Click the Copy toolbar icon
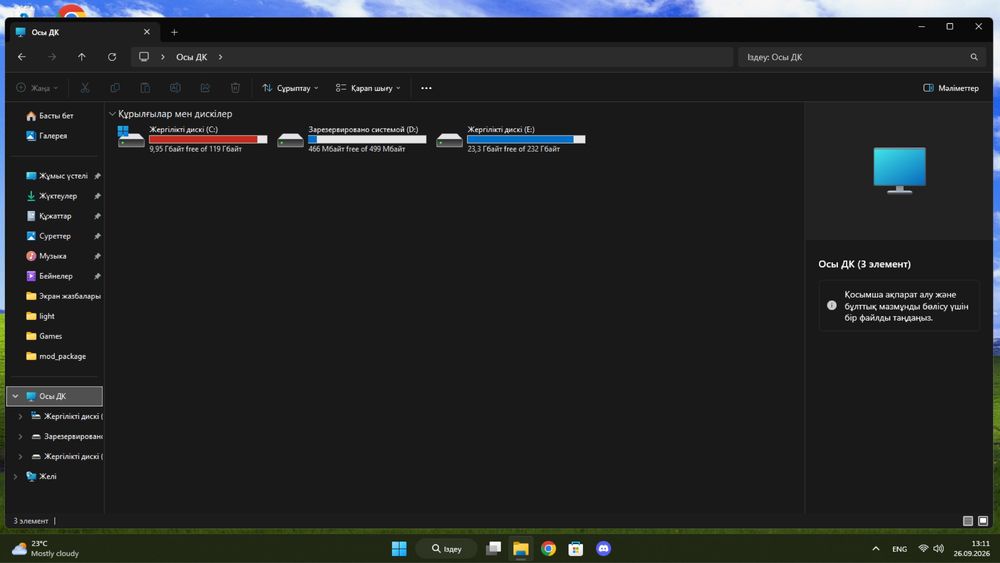This screenshot has height=563, width=1000. [x=115, y=88]
